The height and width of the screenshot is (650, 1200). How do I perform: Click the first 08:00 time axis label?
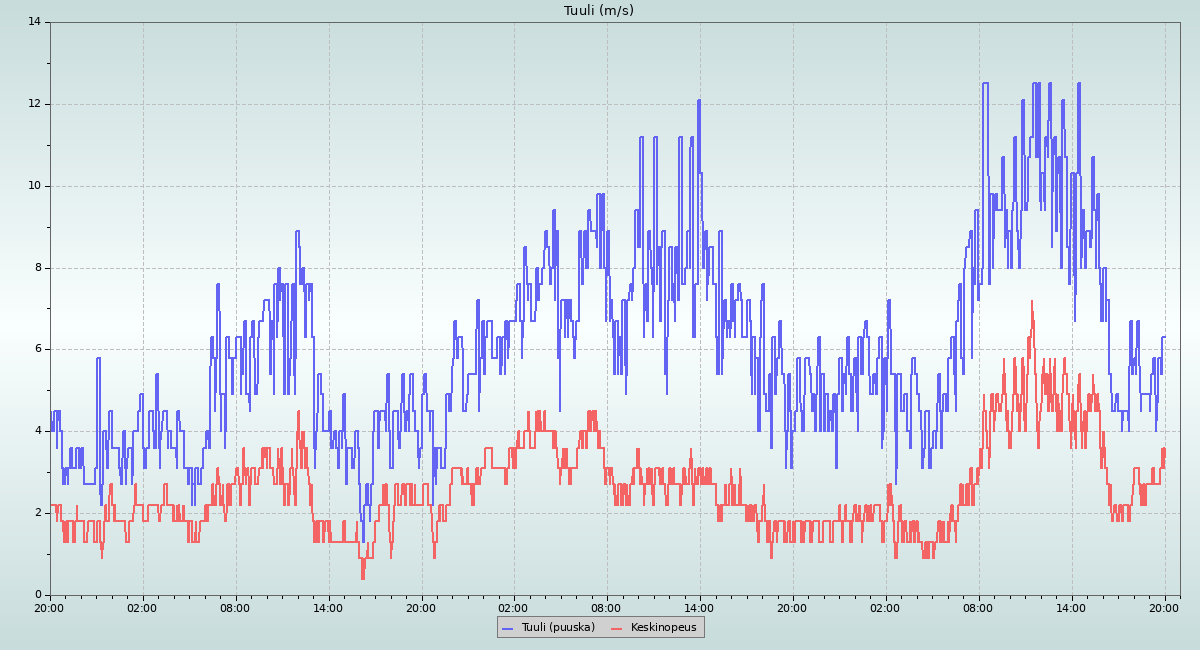235,607
